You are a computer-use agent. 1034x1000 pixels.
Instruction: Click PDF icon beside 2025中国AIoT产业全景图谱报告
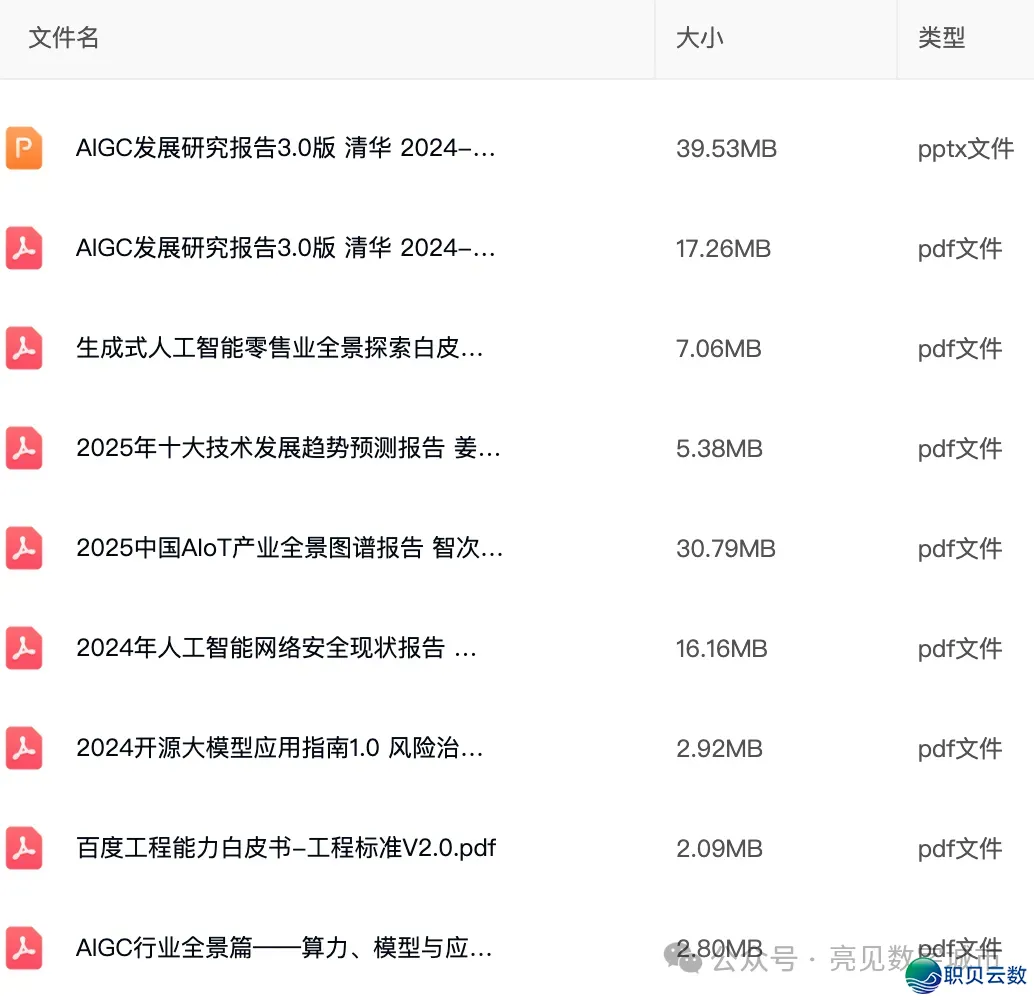[x=24, y=548]
